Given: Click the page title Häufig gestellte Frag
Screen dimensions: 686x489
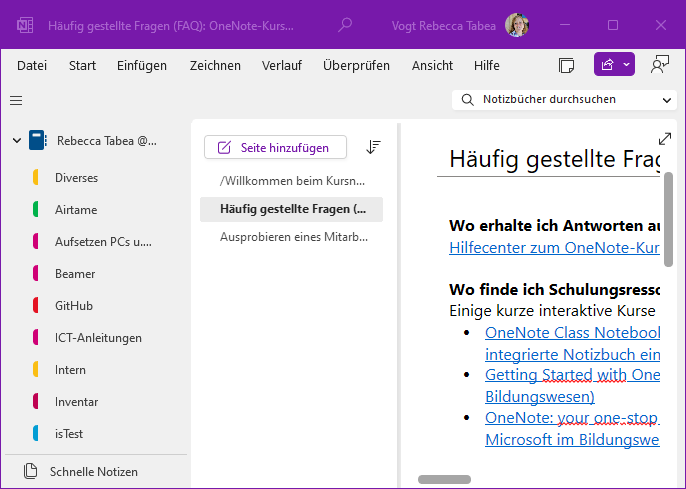Looking at the screenshot, I should click(x=554, y=159).
